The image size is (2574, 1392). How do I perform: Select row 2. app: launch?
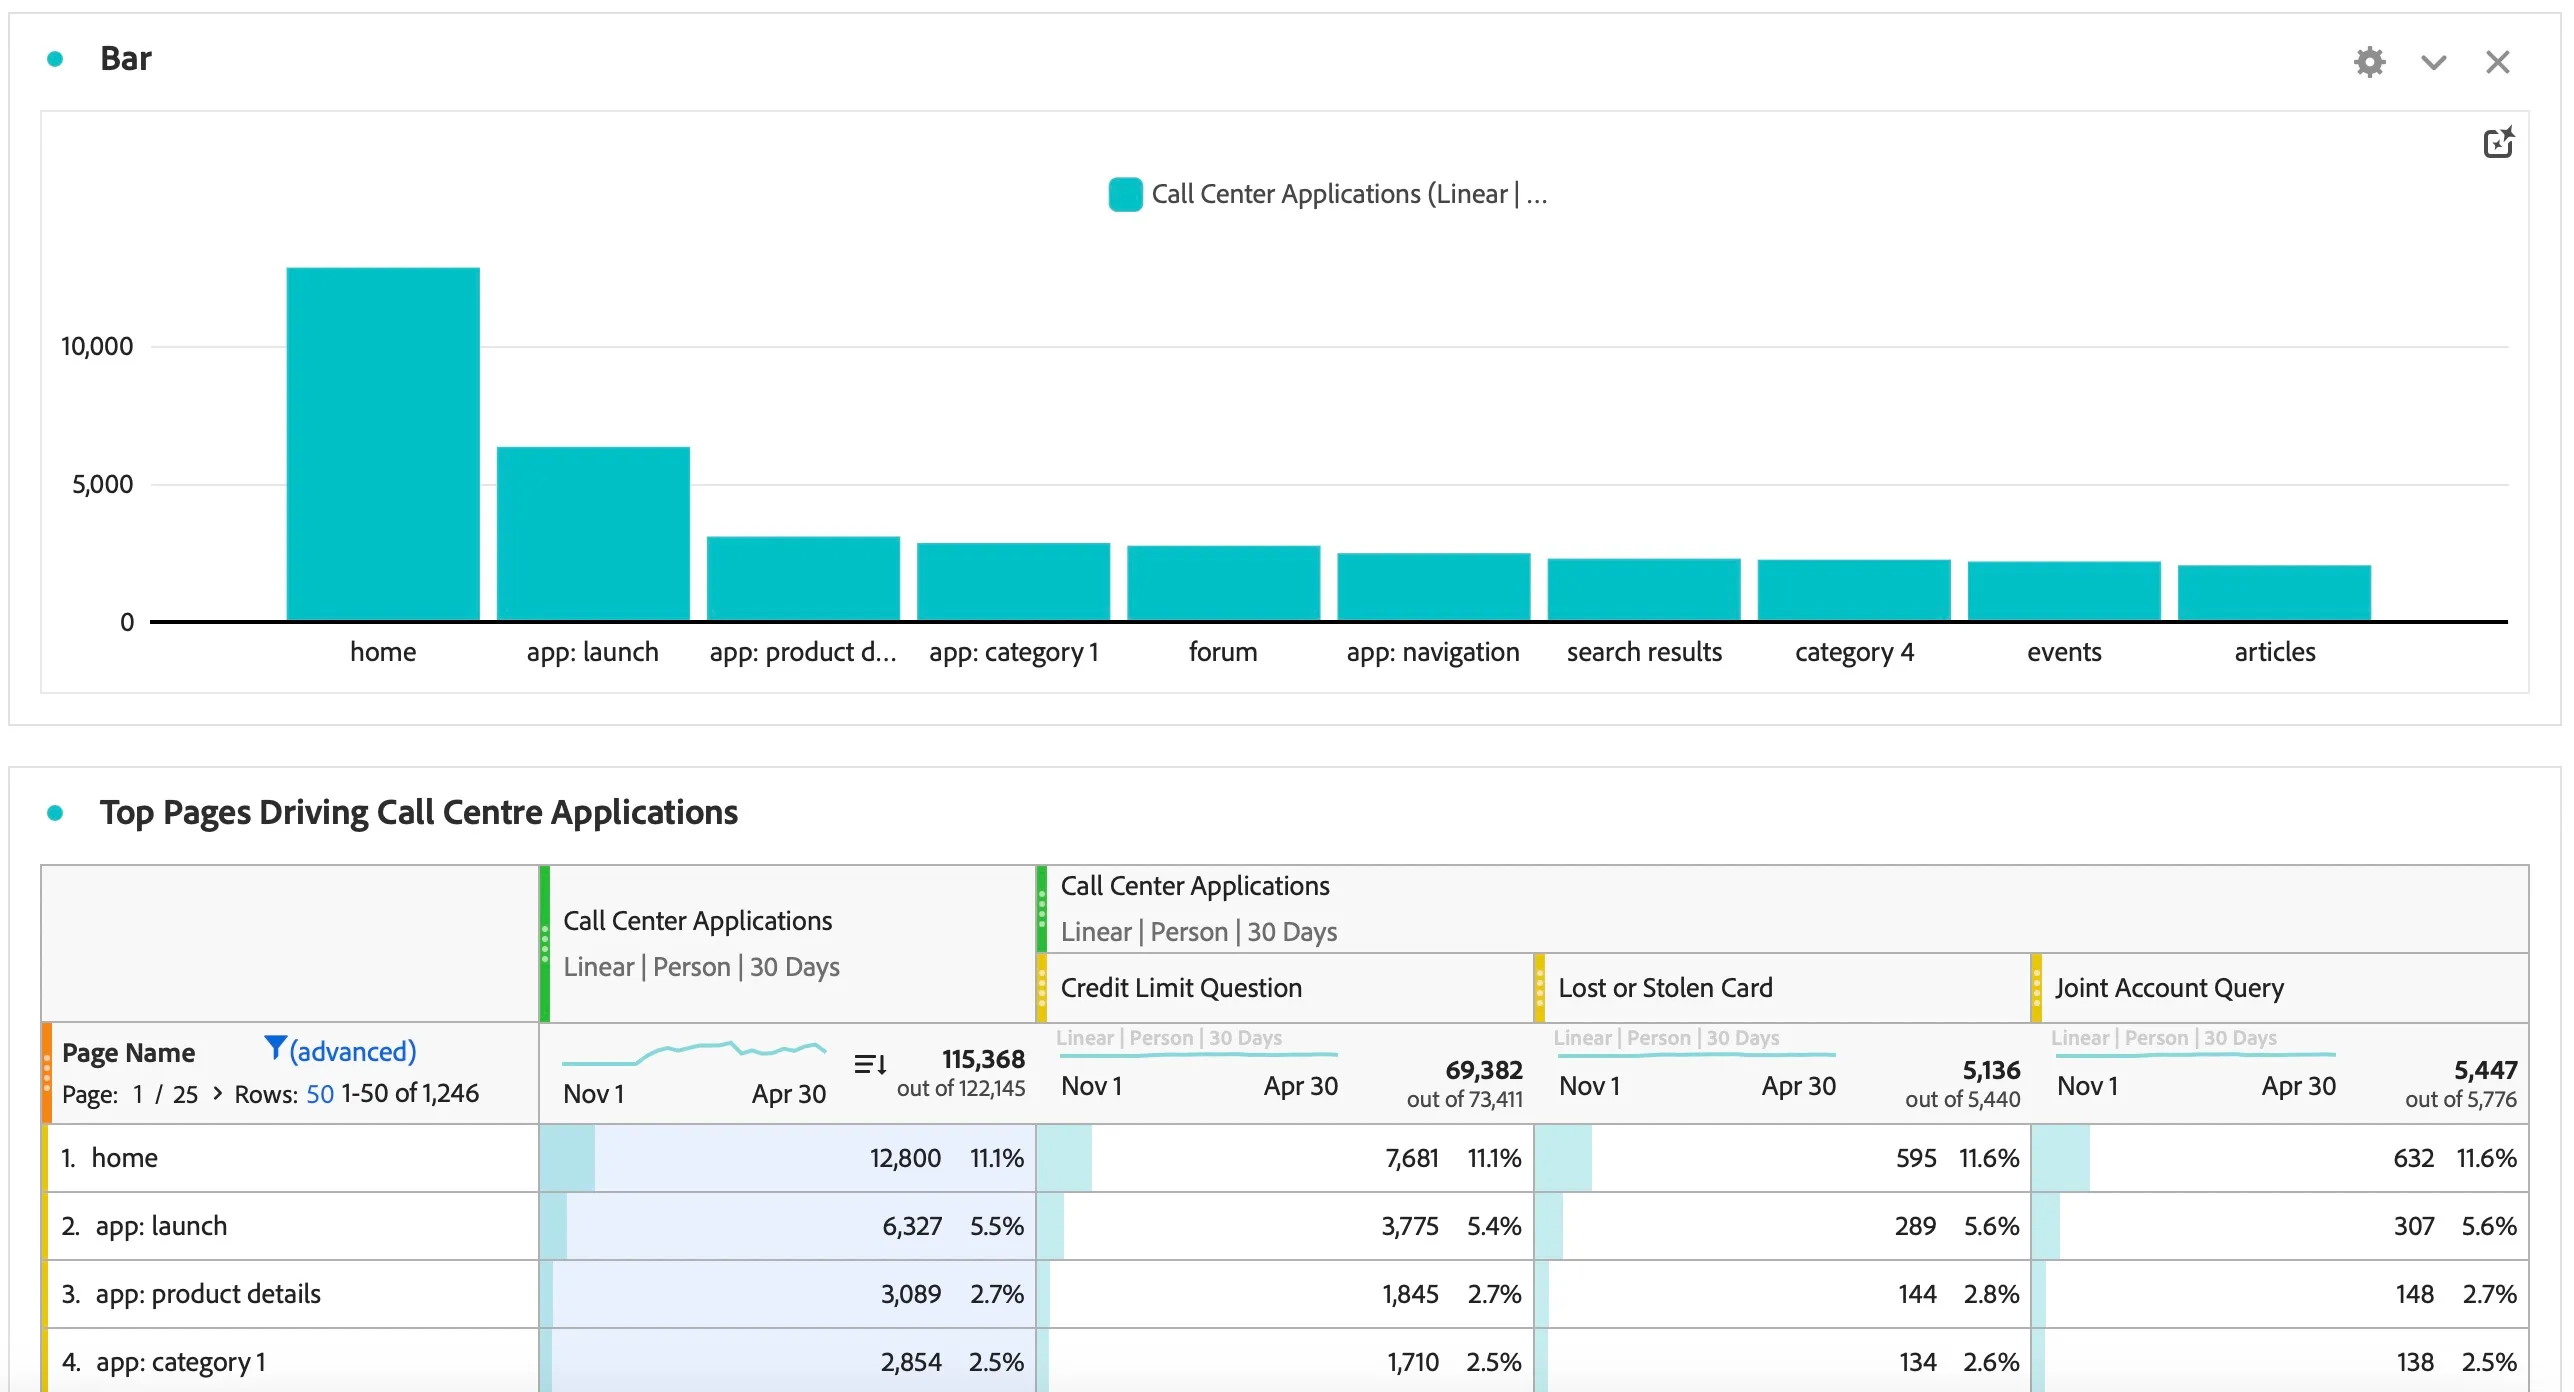[x=292, y=1226]
